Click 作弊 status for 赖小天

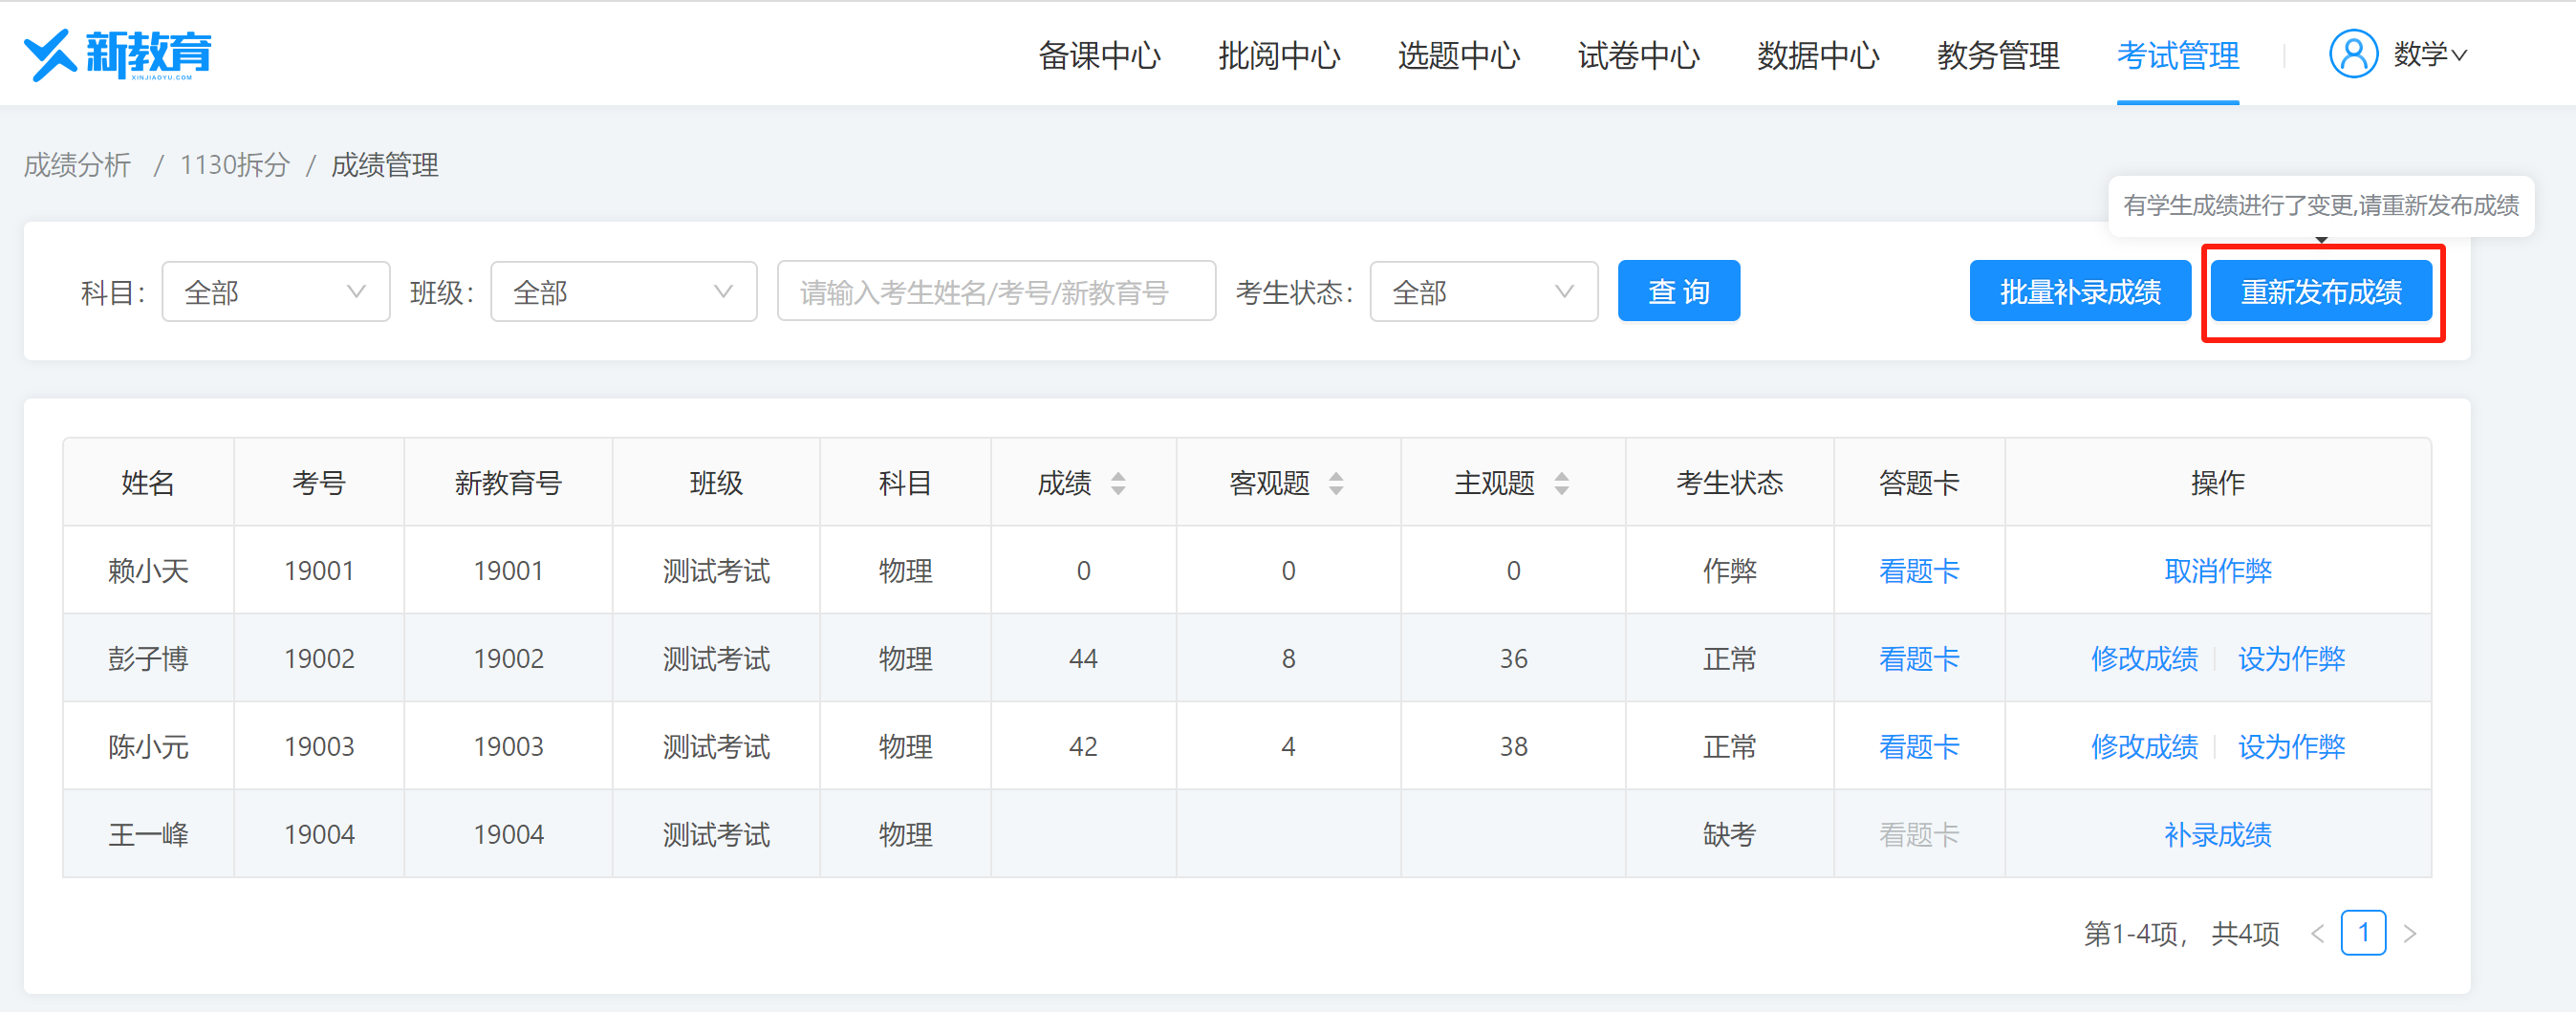[x=1729, y=571]
